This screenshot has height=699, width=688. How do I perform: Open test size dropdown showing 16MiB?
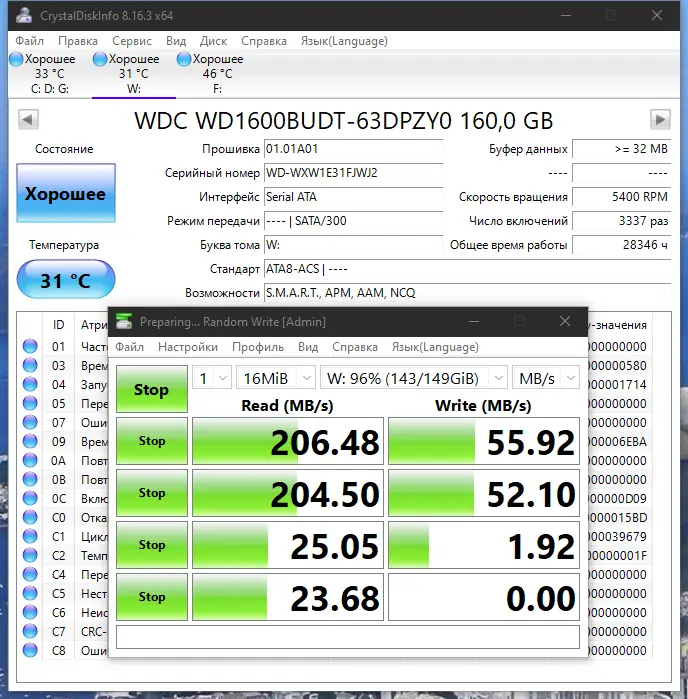tap(276, 378)
